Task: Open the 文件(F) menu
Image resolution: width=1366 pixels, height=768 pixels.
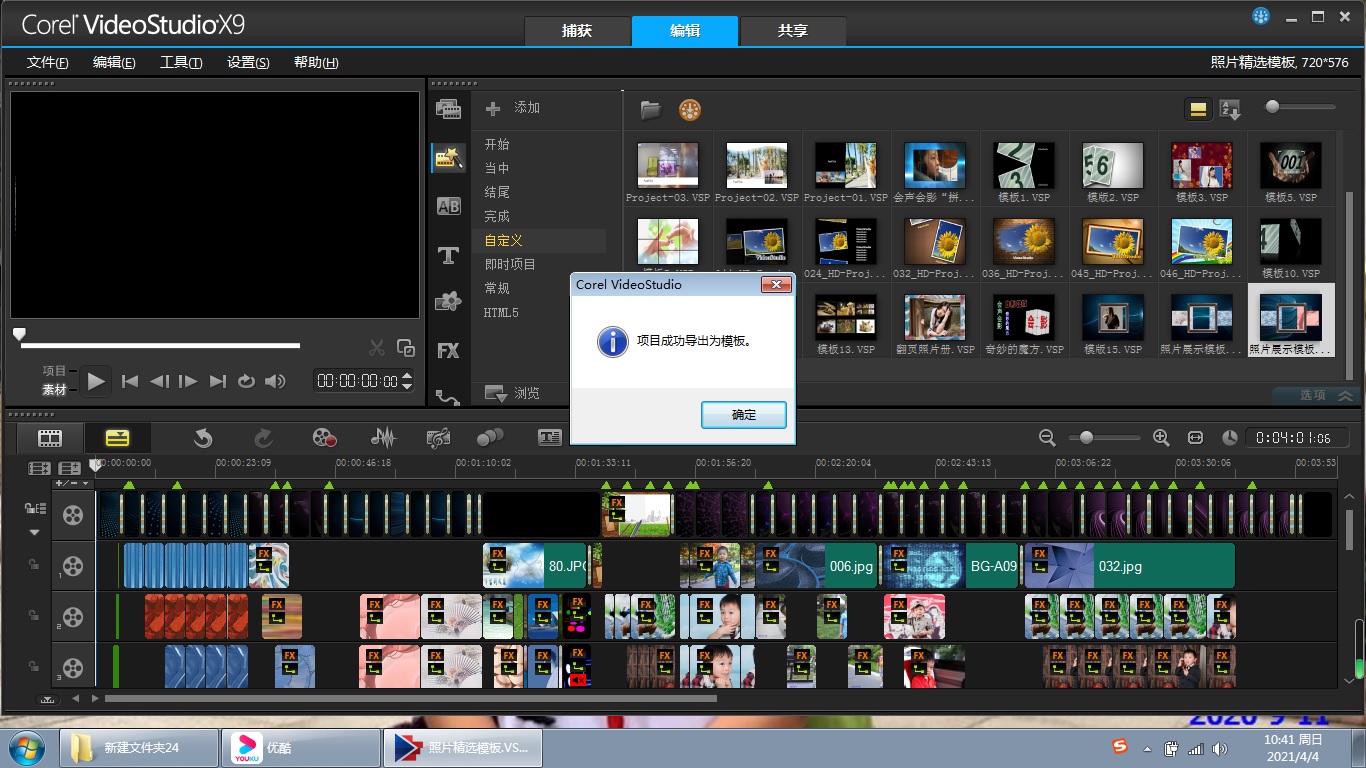Action: point(48,62)
